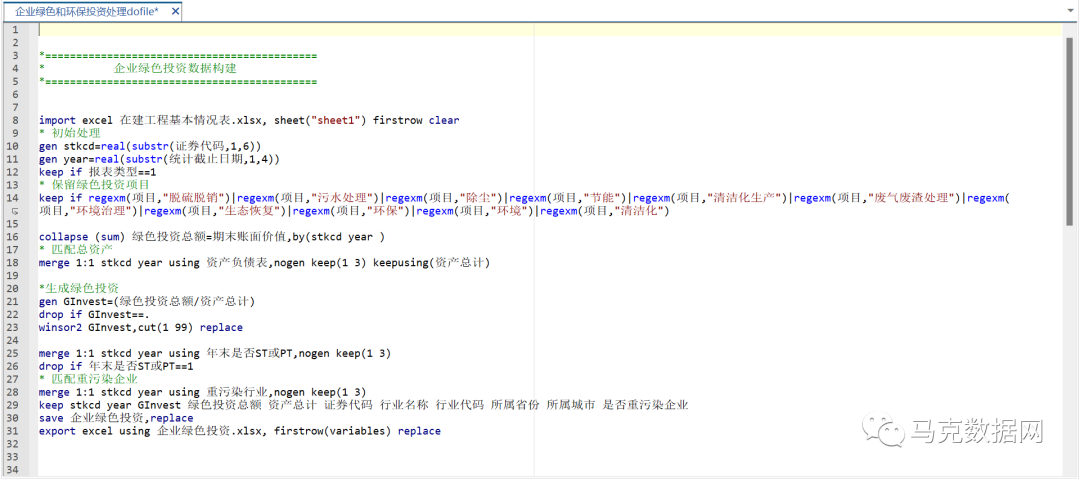Viewport: 1080px width, 479px height.
Task: Click line number 16 in the margin
Action: tap(13, 237)
